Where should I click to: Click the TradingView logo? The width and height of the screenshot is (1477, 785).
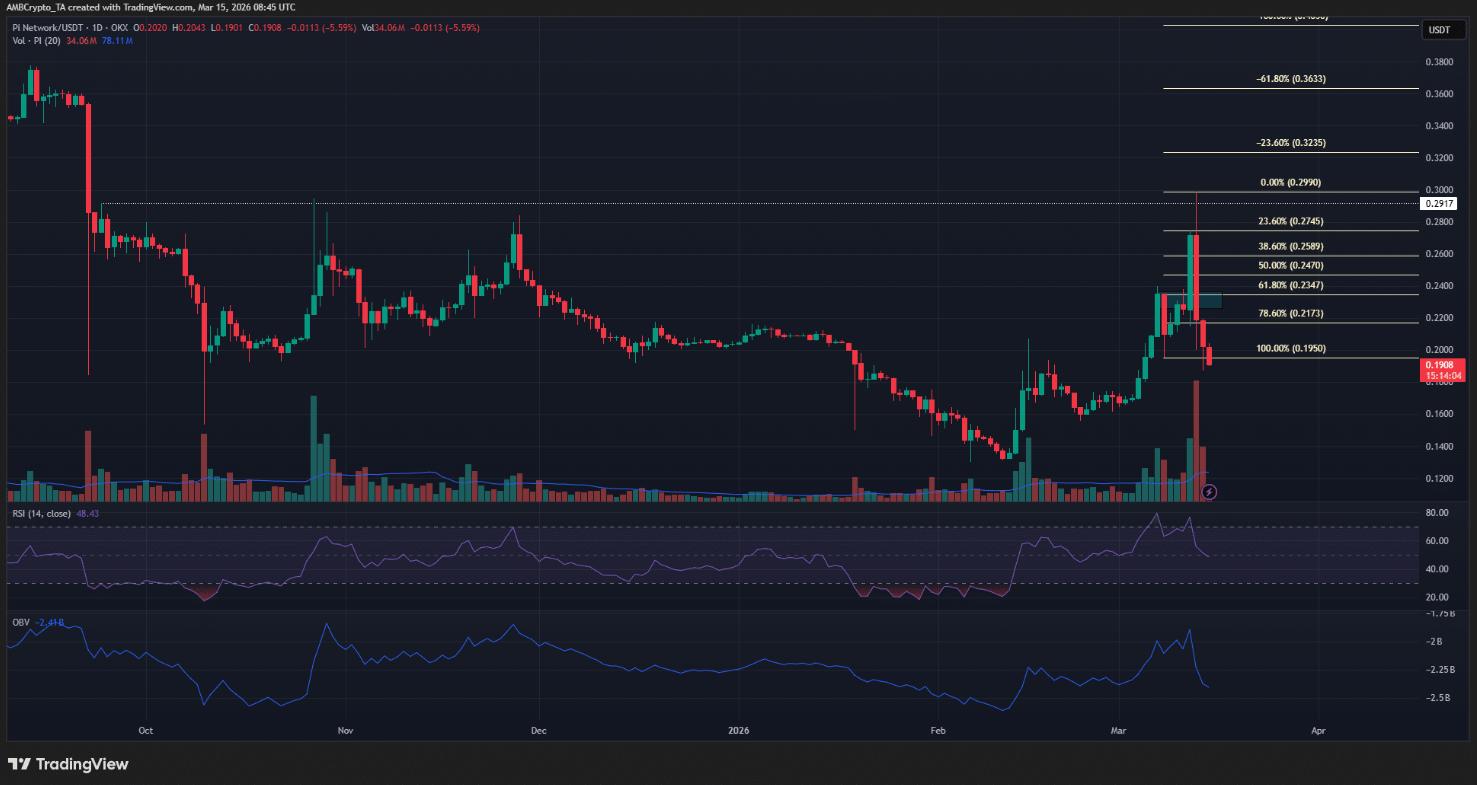tap(70, 765)
